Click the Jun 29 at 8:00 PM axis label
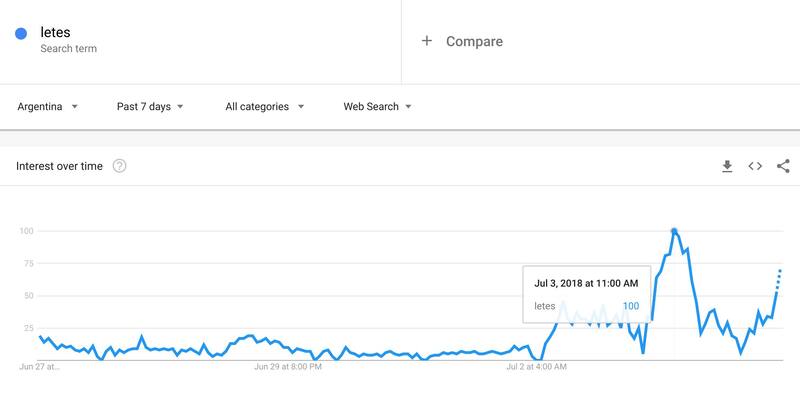Screen dimensions: 800x403 [x=288, y=367]
